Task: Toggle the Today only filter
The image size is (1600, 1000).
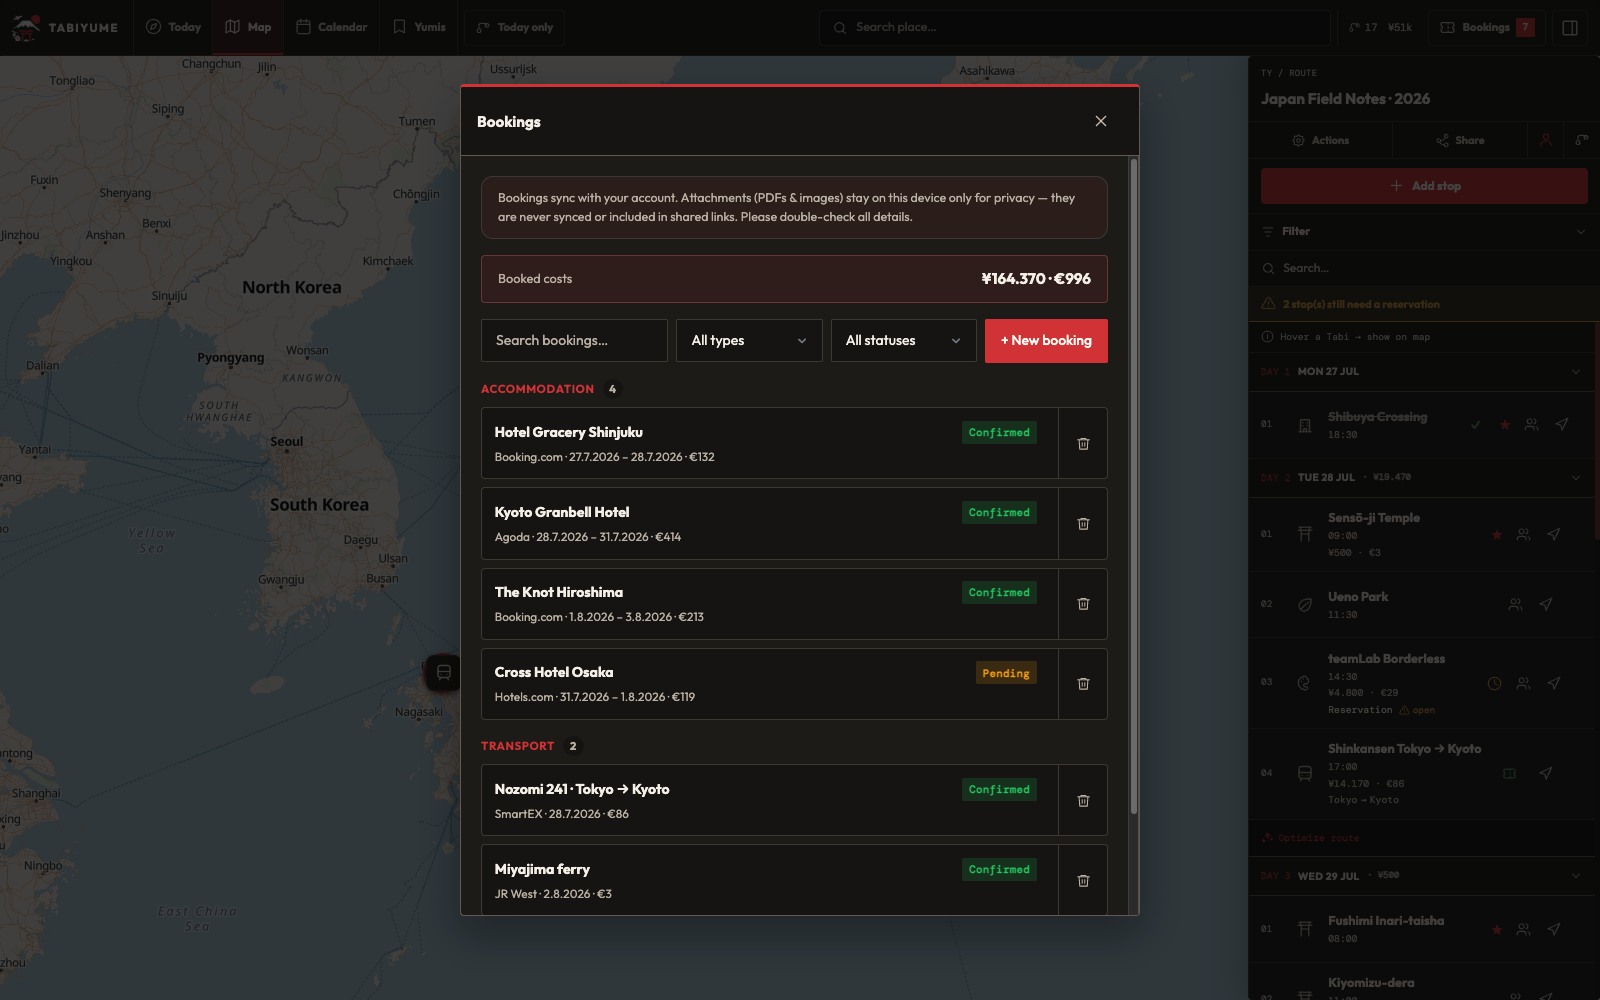Action: tap(514, 27)
